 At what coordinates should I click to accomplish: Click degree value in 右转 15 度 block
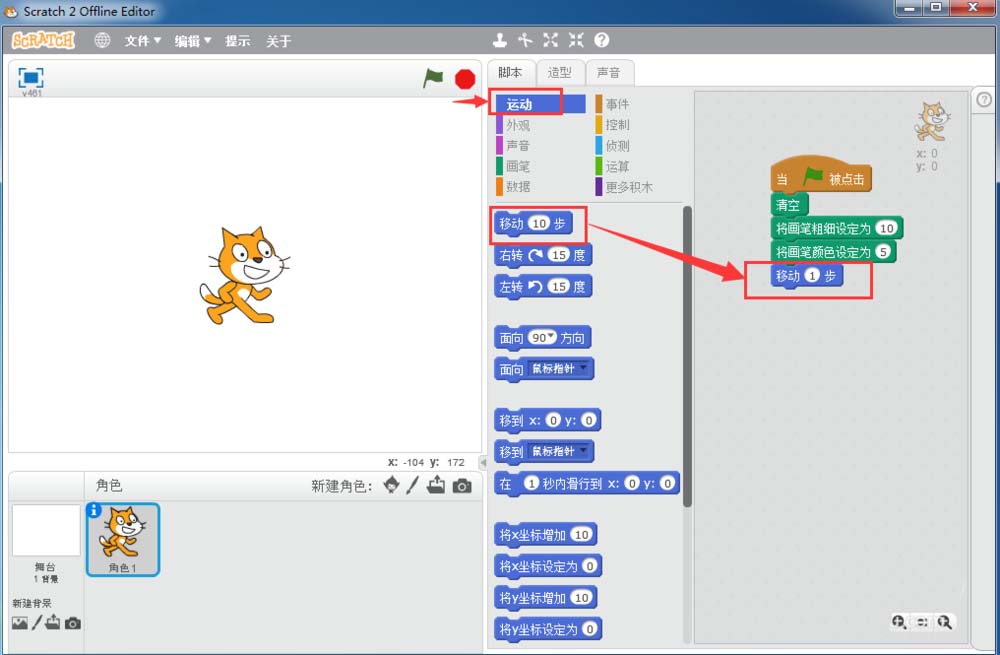[559, 255]
